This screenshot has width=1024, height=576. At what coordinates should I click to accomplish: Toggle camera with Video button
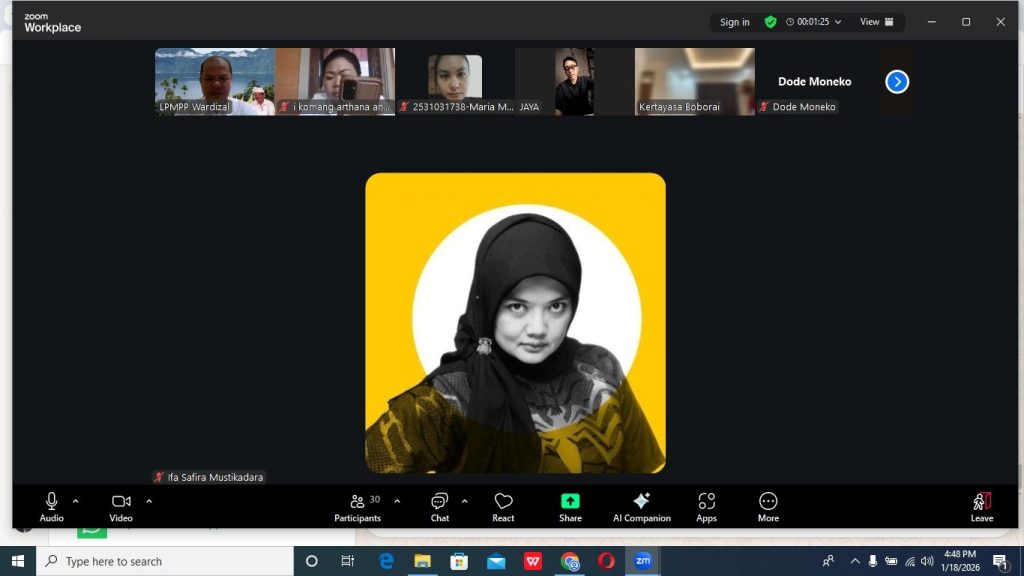(x=121, y=506)
